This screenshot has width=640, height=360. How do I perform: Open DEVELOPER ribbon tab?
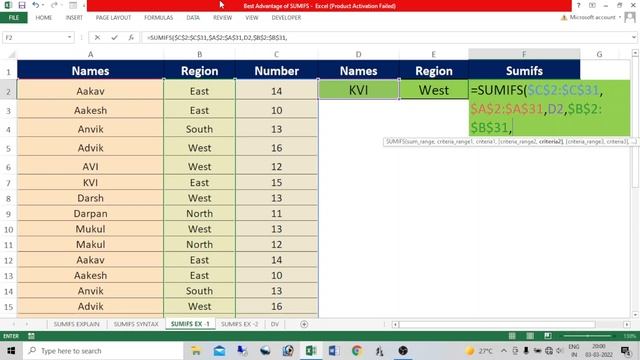[287, 18]
